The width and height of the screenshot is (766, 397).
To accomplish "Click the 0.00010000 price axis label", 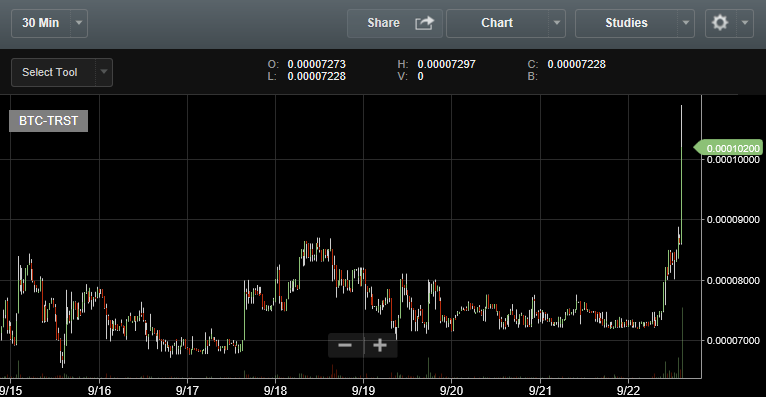I will point(733,160).
